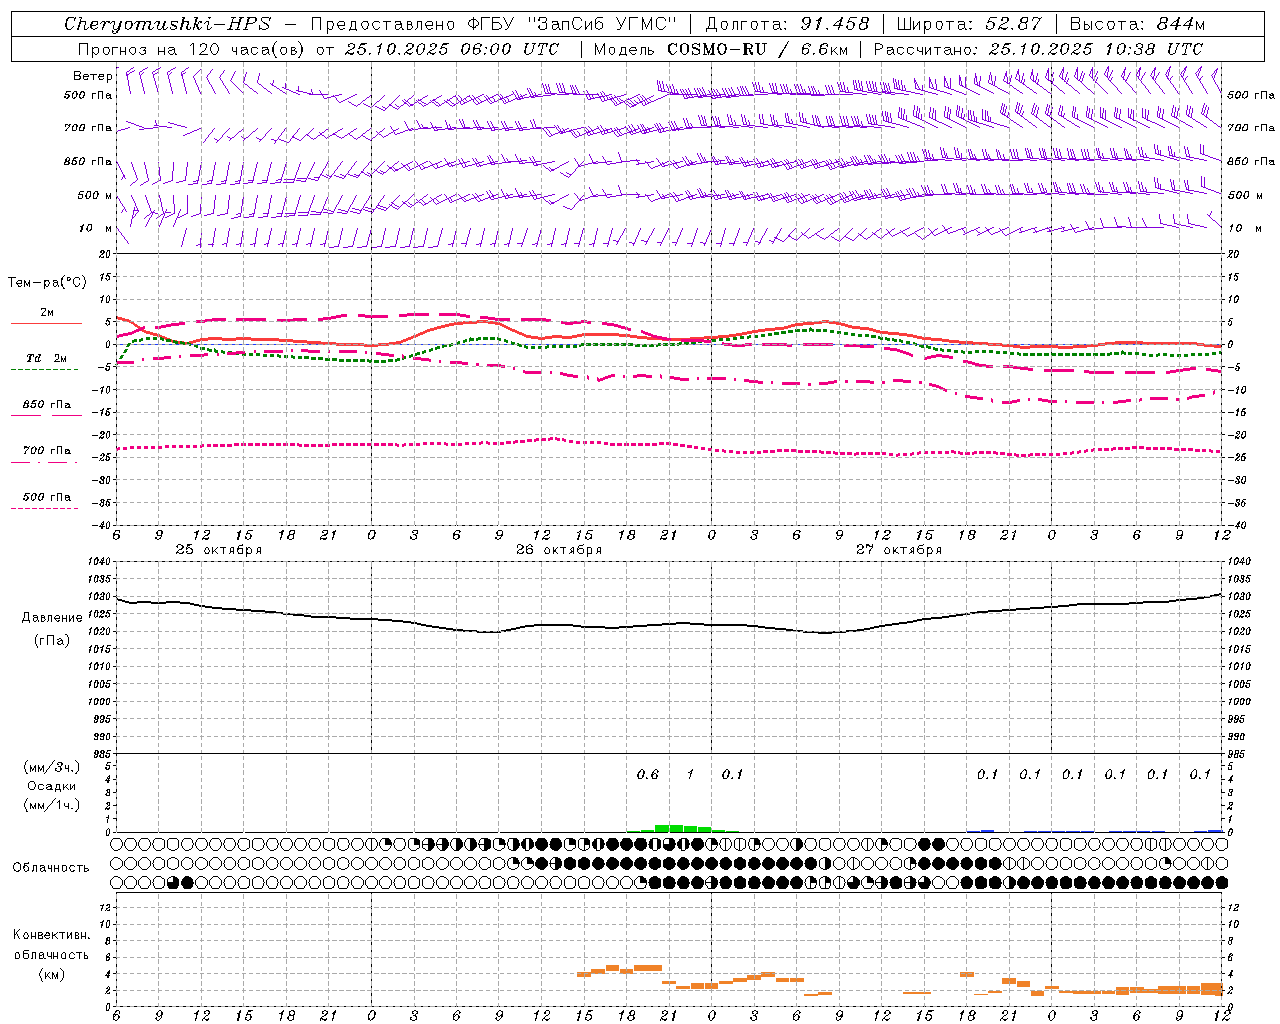Click the Высота: 844м value

pyautogui.click(x=1138, y=24)
